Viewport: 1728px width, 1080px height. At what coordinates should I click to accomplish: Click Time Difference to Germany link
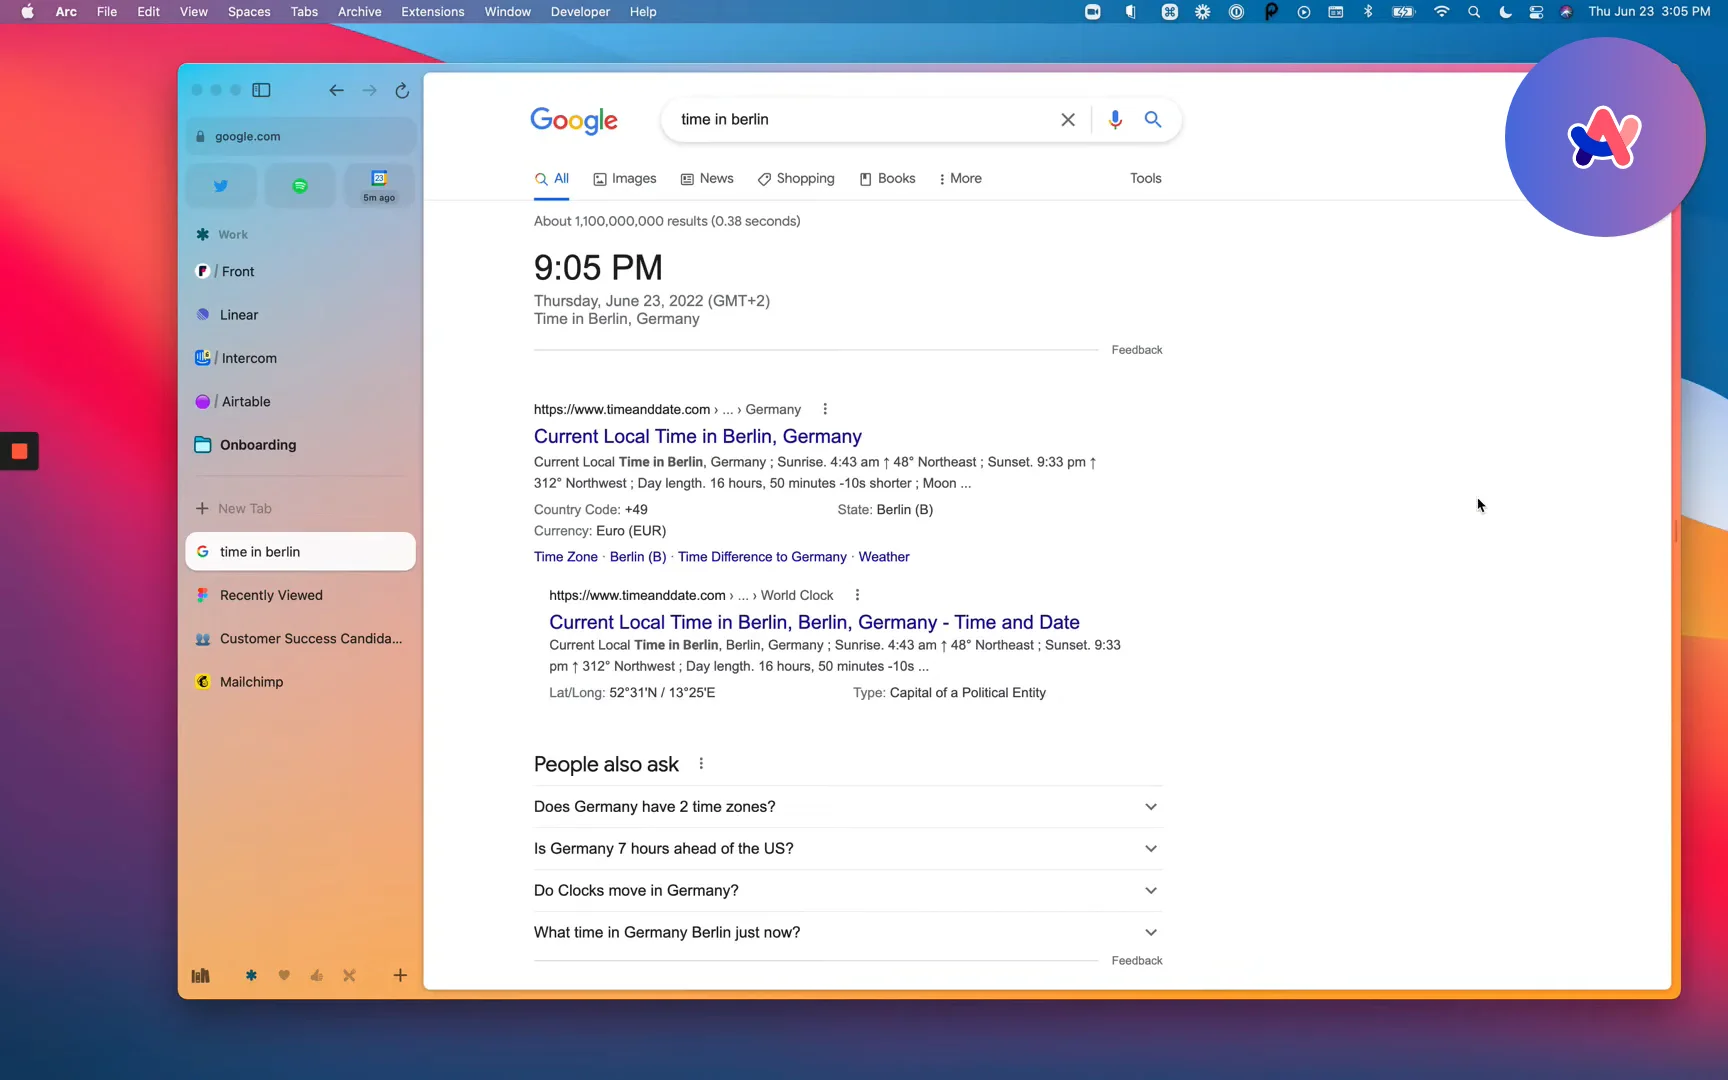[762, 557]
